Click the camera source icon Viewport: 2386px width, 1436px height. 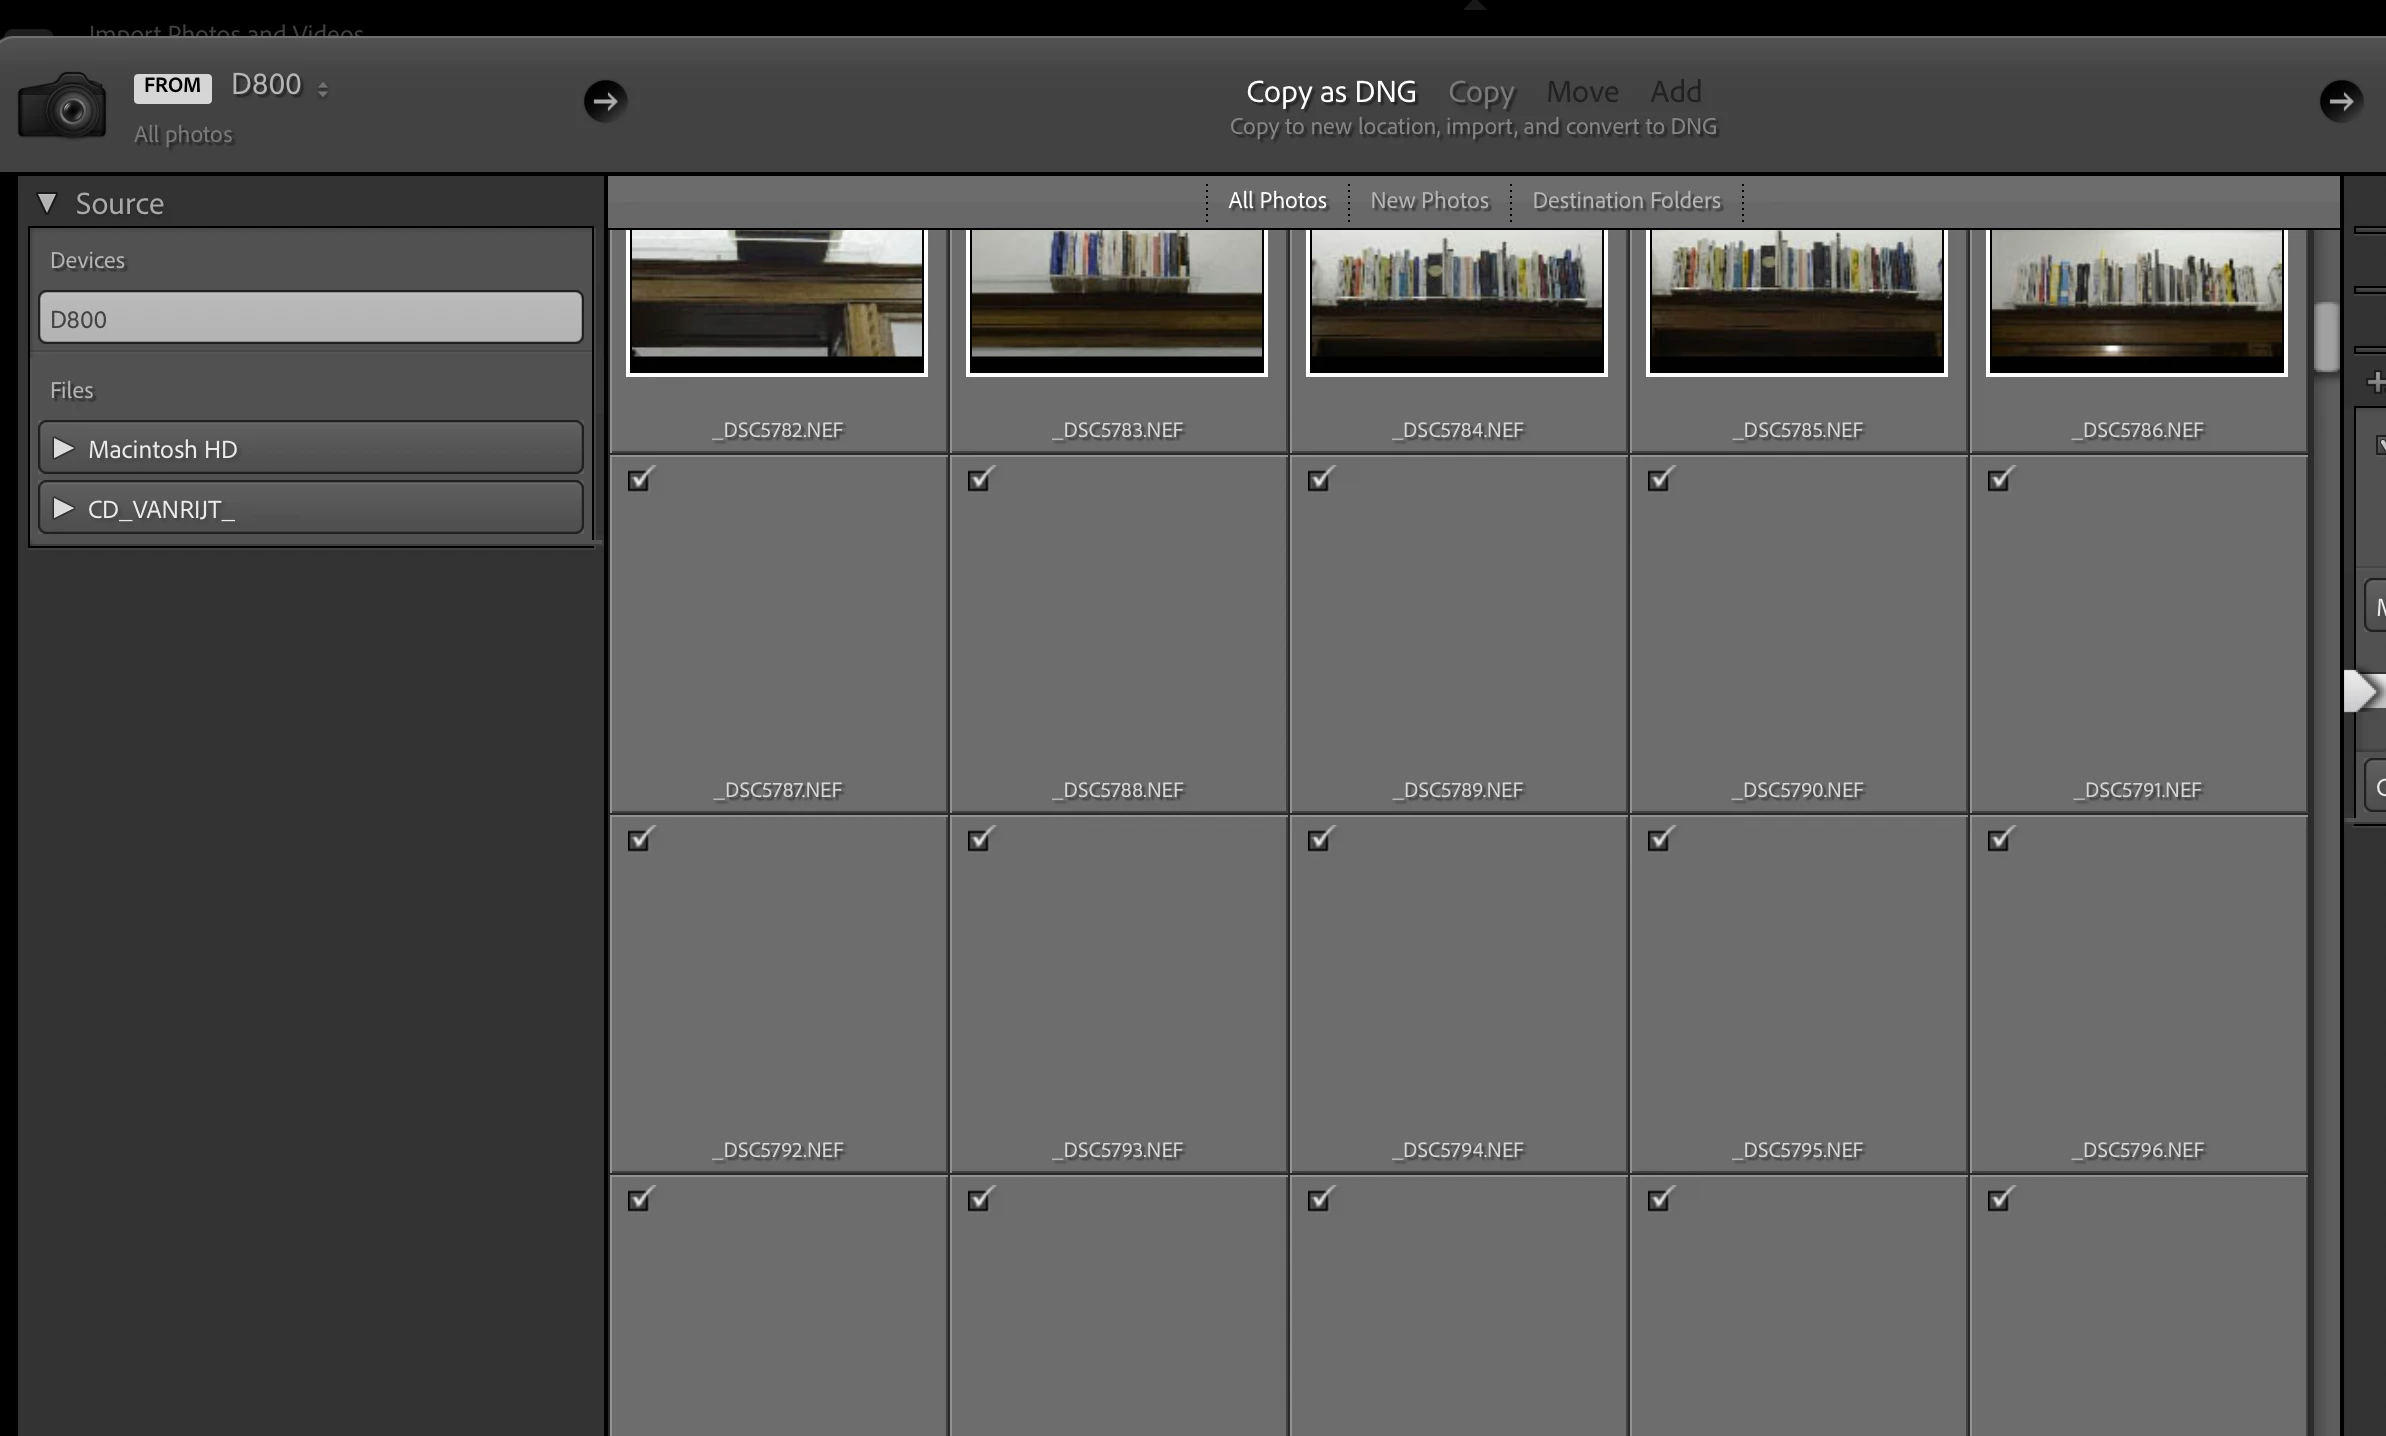click(62, 105)
